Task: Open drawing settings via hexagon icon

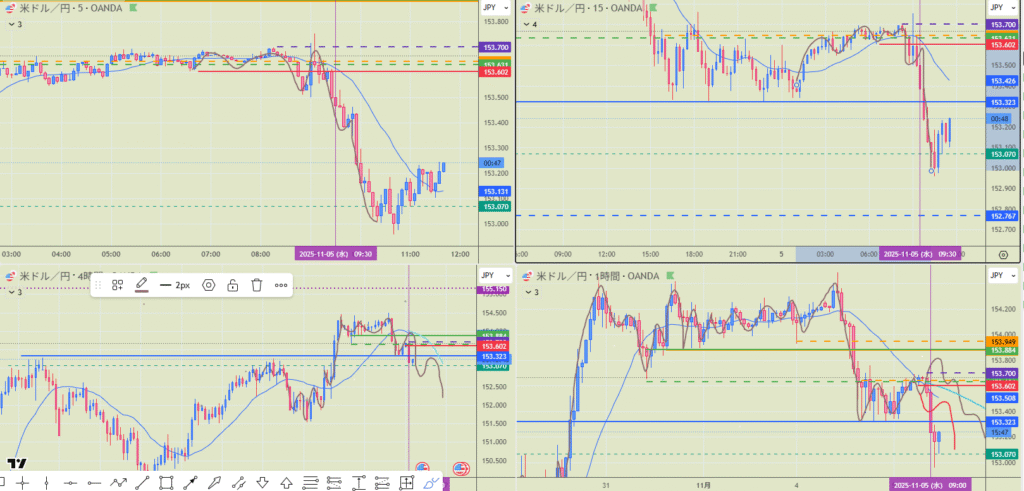Action: pyautogui.click(x=209, y=285)
